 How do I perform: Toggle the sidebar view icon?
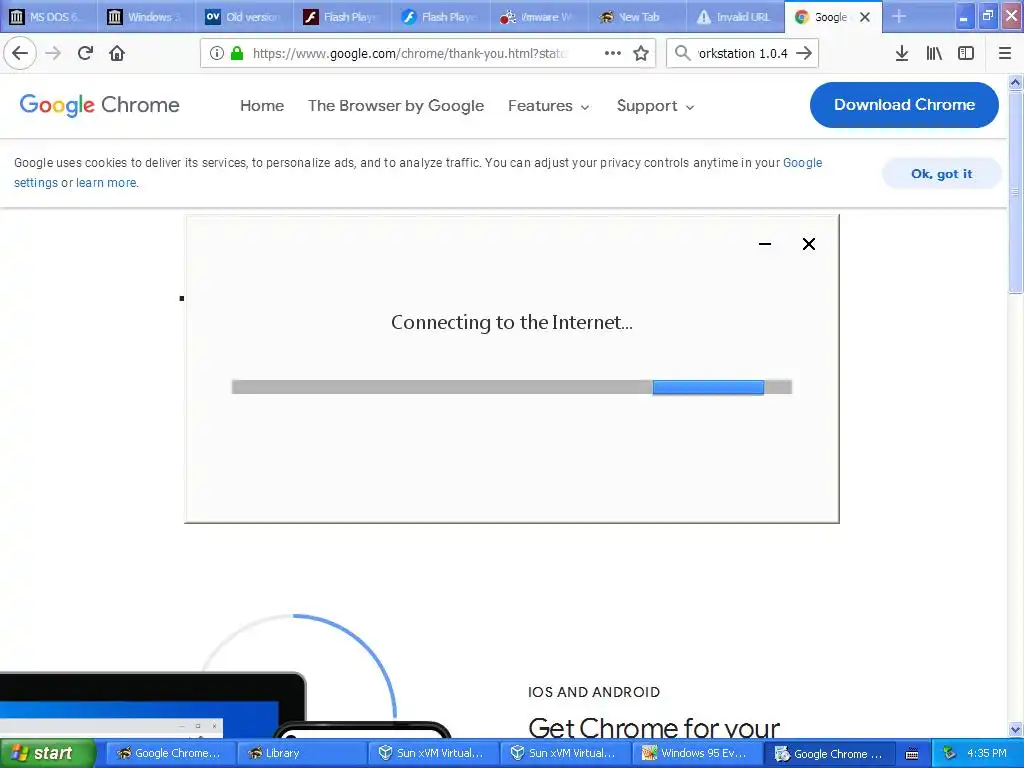pos(966,54)
